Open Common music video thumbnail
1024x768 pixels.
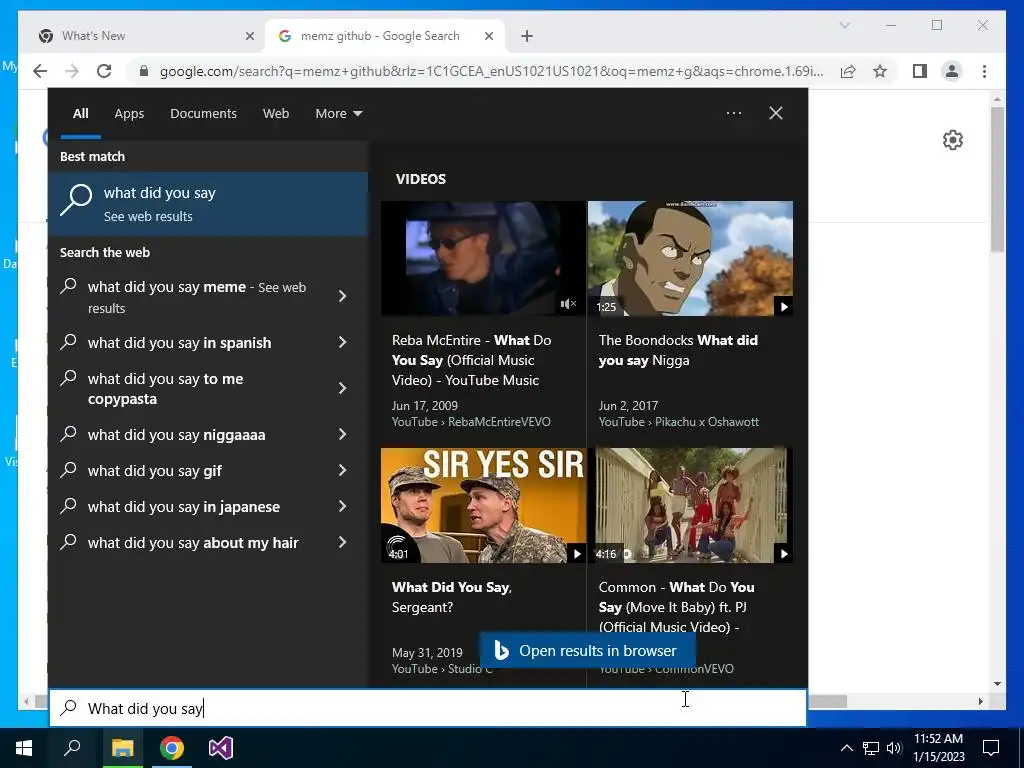(x=690, y=505)
